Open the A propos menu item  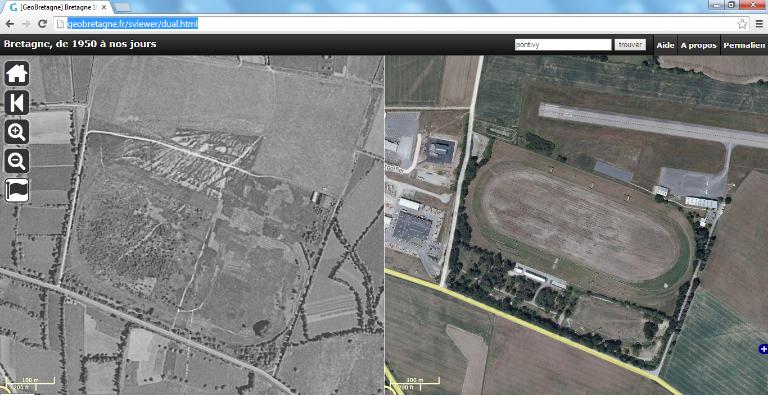[698, 45]
